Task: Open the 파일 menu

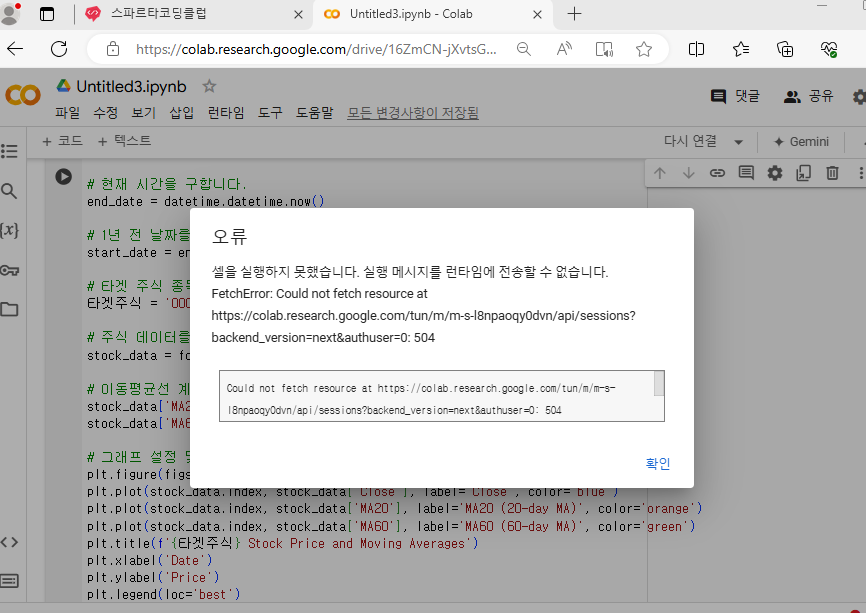Action: click(x=67, y=113)
